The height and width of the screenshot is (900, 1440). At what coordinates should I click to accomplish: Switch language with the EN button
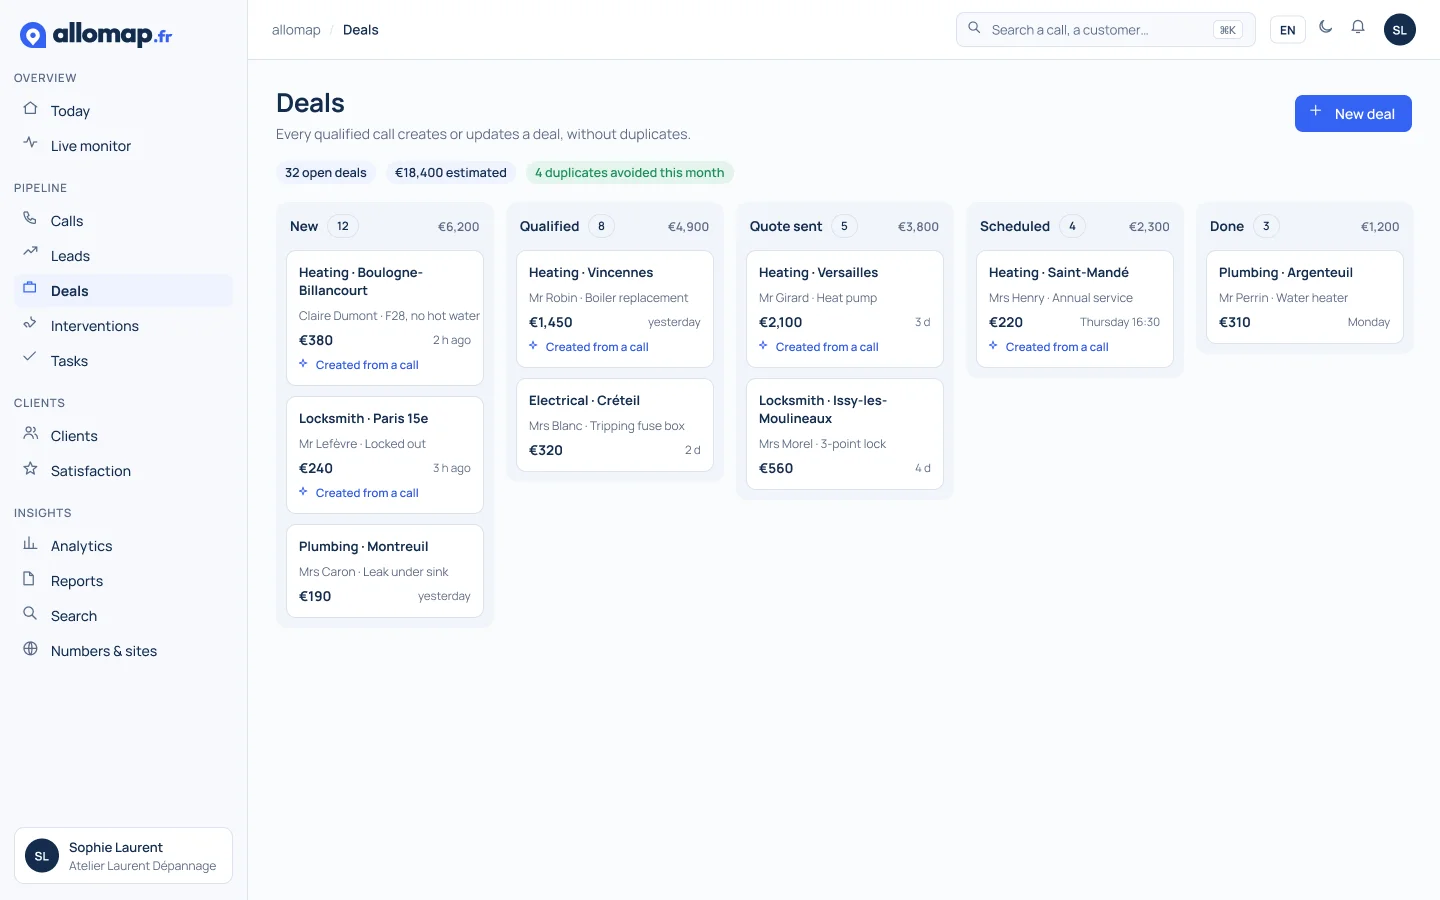[1288, 30]
